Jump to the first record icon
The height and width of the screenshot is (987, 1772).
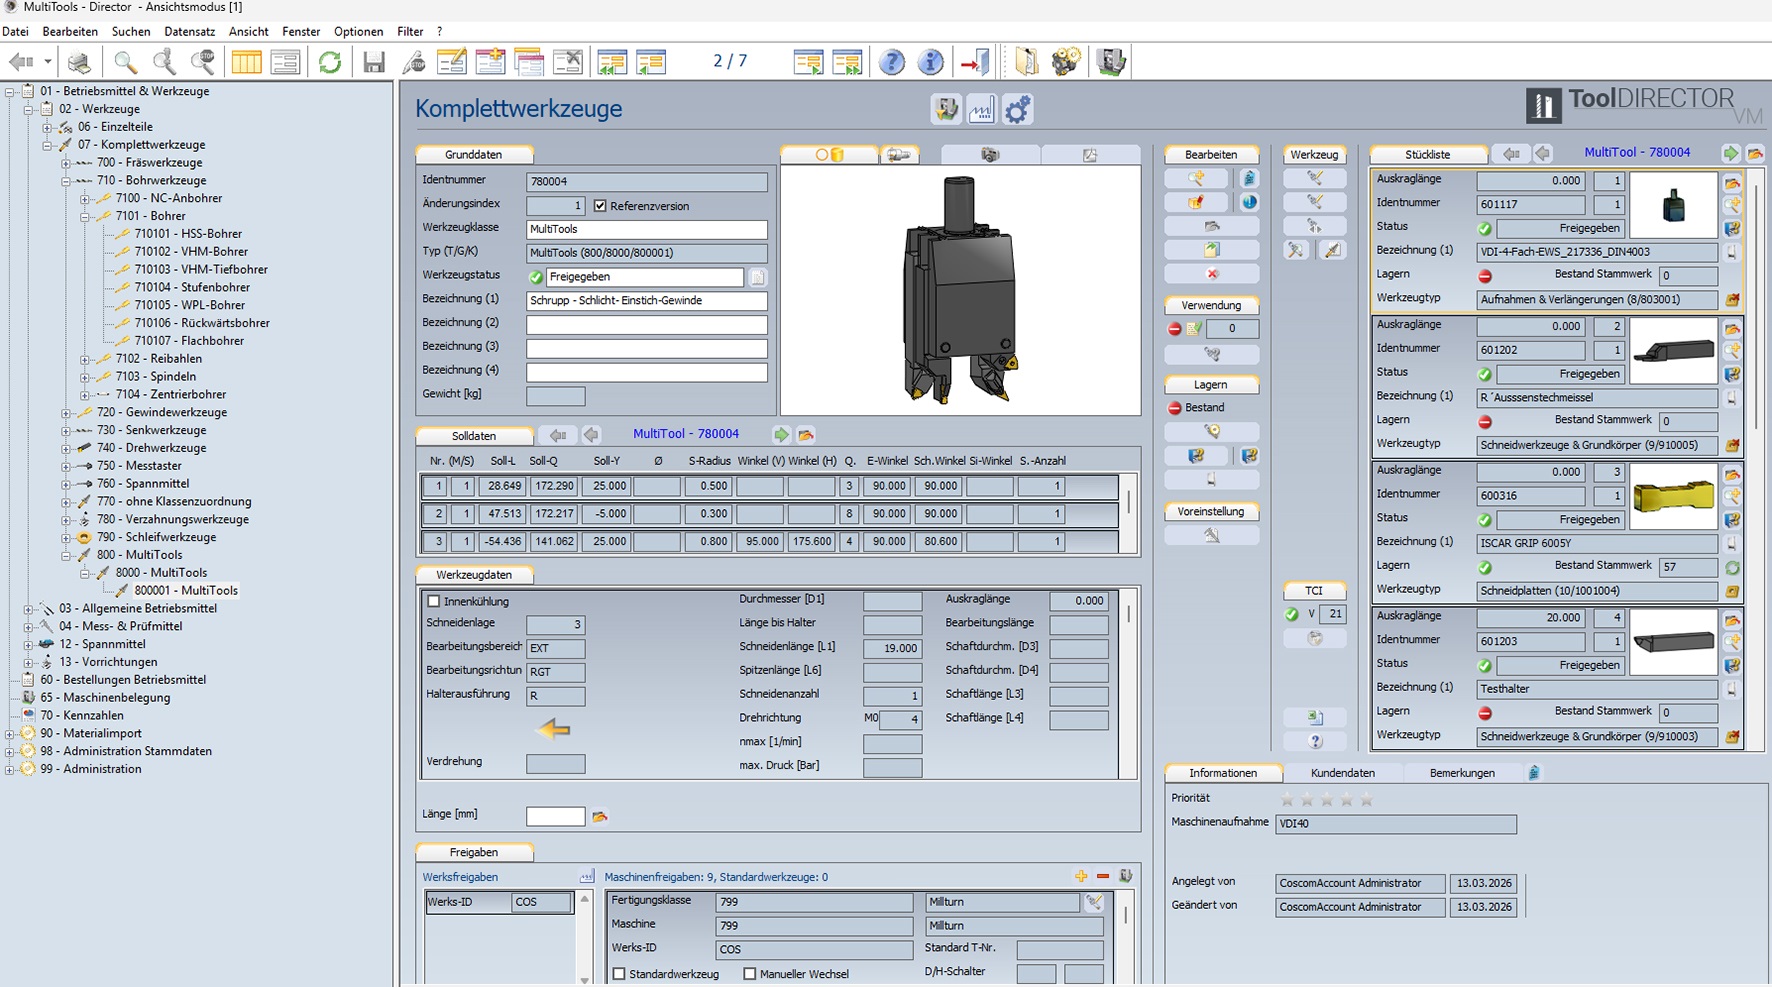(x=612, y=62)
